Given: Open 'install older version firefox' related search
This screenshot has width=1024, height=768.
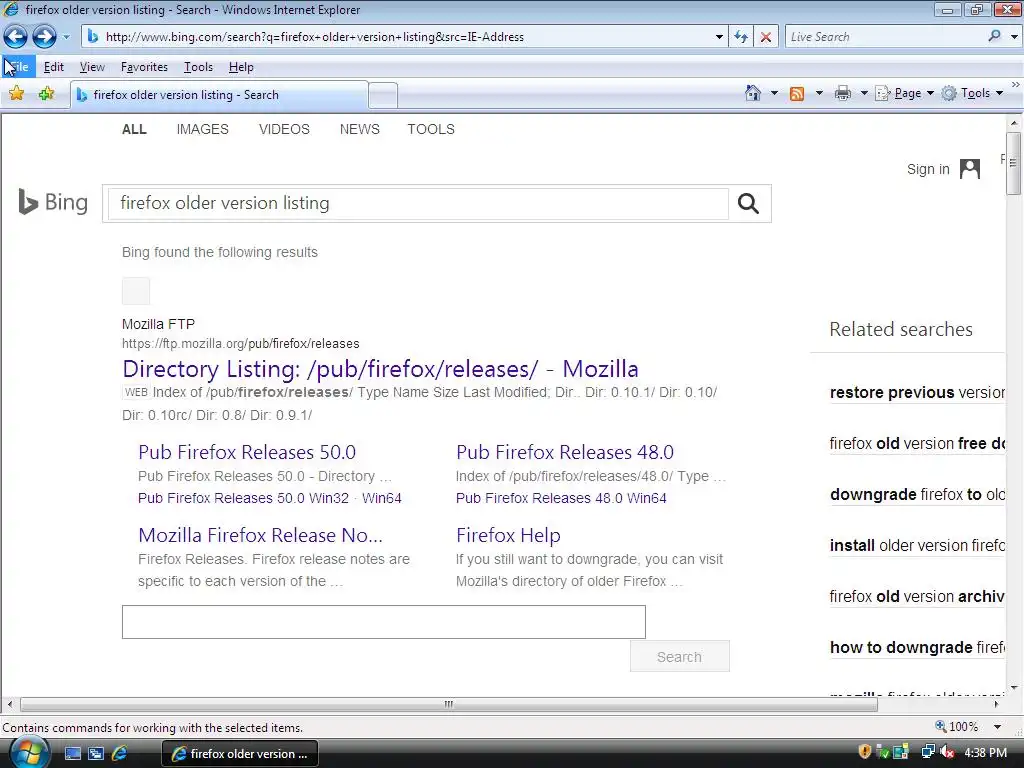Looking at the screenshot, I should pos(917,545).
